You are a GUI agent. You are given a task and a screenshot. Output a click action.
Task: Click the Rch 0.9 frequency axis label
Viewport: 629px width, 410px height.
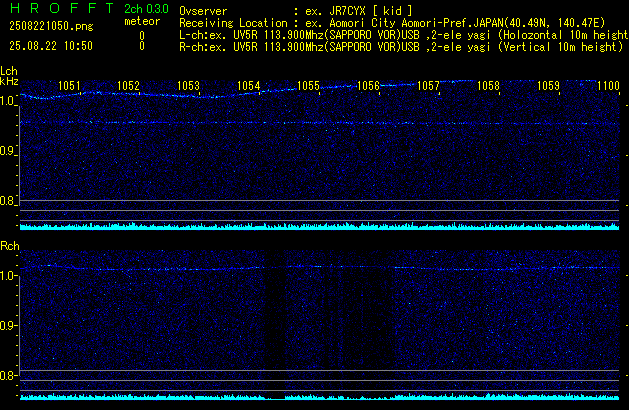pos(8,325)
